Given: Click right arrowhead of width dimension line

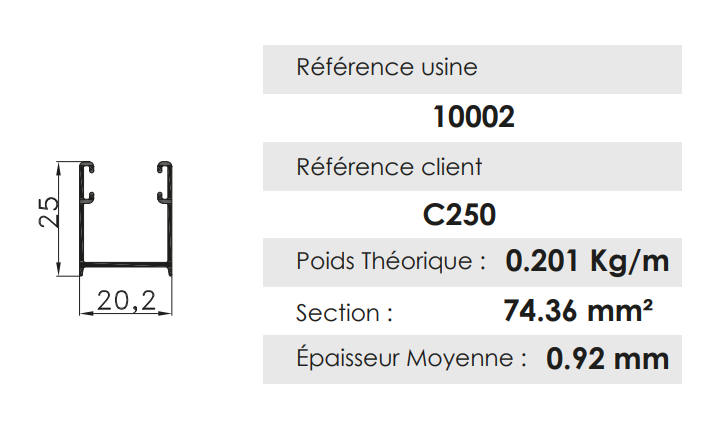Looking at the screenshot, I should tap(166, 312).
